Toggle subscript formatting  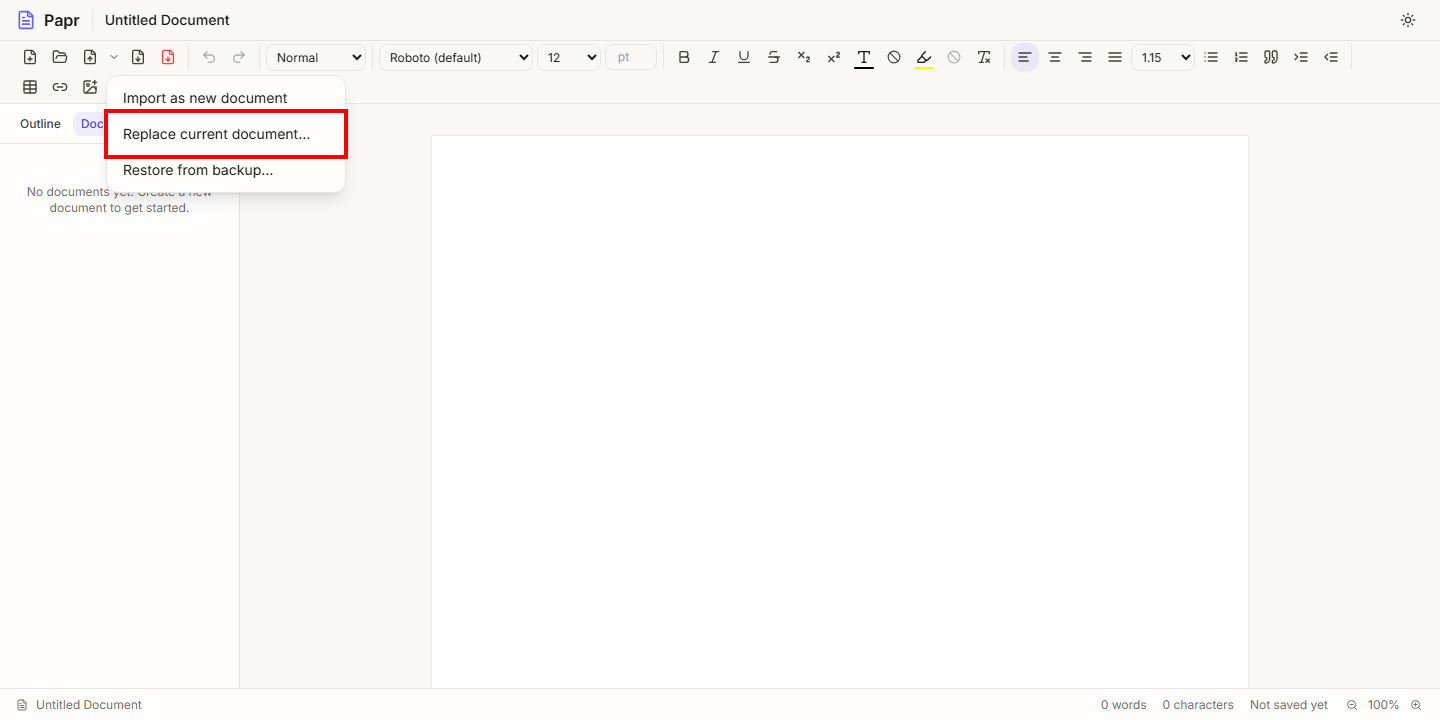(x=804, y=57)
